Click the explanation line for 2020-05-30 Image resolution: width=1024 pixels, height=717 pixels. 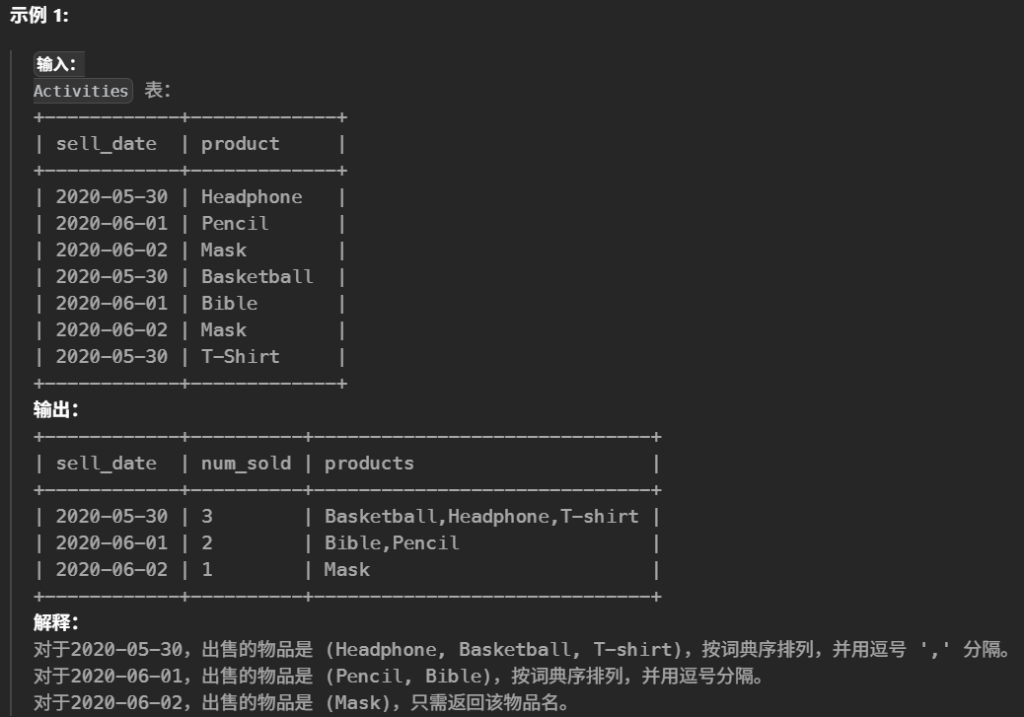pyautogui.click(x=520, y=650)
